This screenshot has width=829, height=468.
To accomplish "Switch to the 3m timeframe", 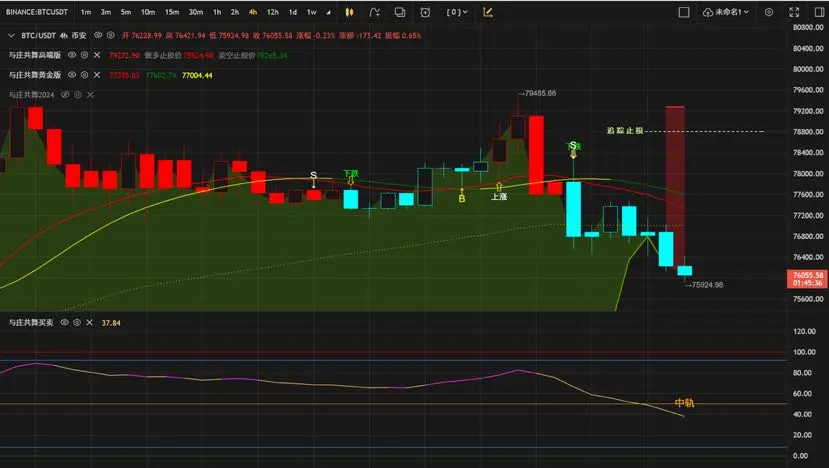I will tap(106, 12).
